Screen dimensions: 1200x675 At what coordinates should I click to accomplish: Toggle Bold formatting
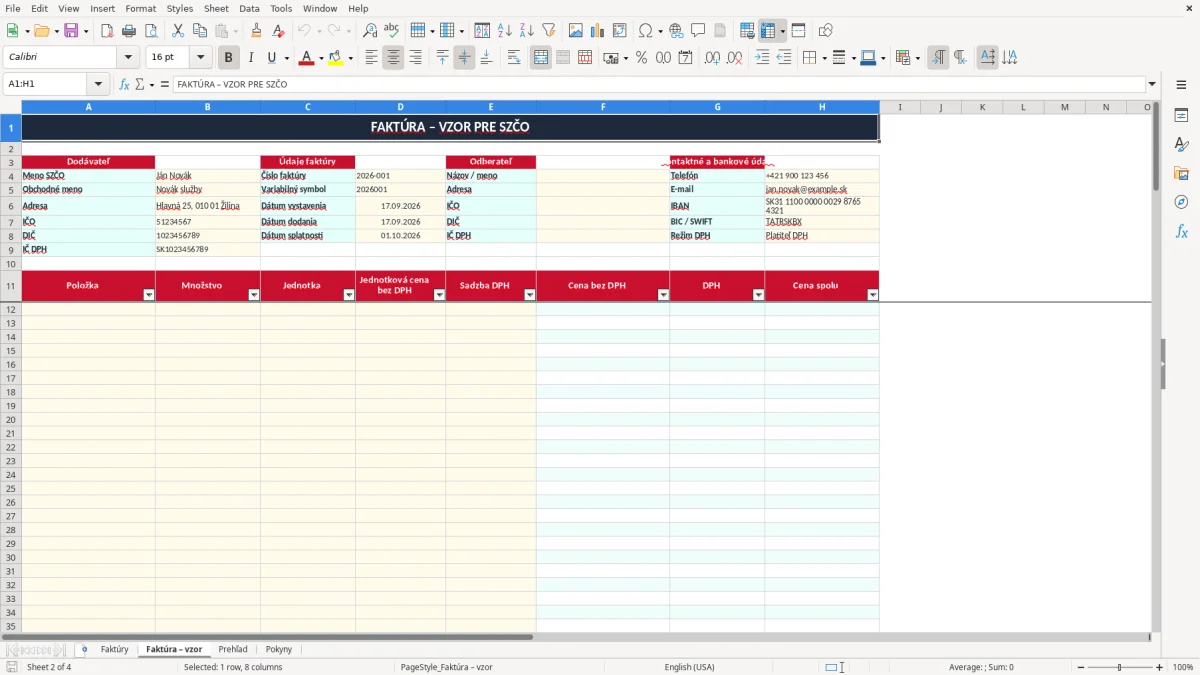228,58
